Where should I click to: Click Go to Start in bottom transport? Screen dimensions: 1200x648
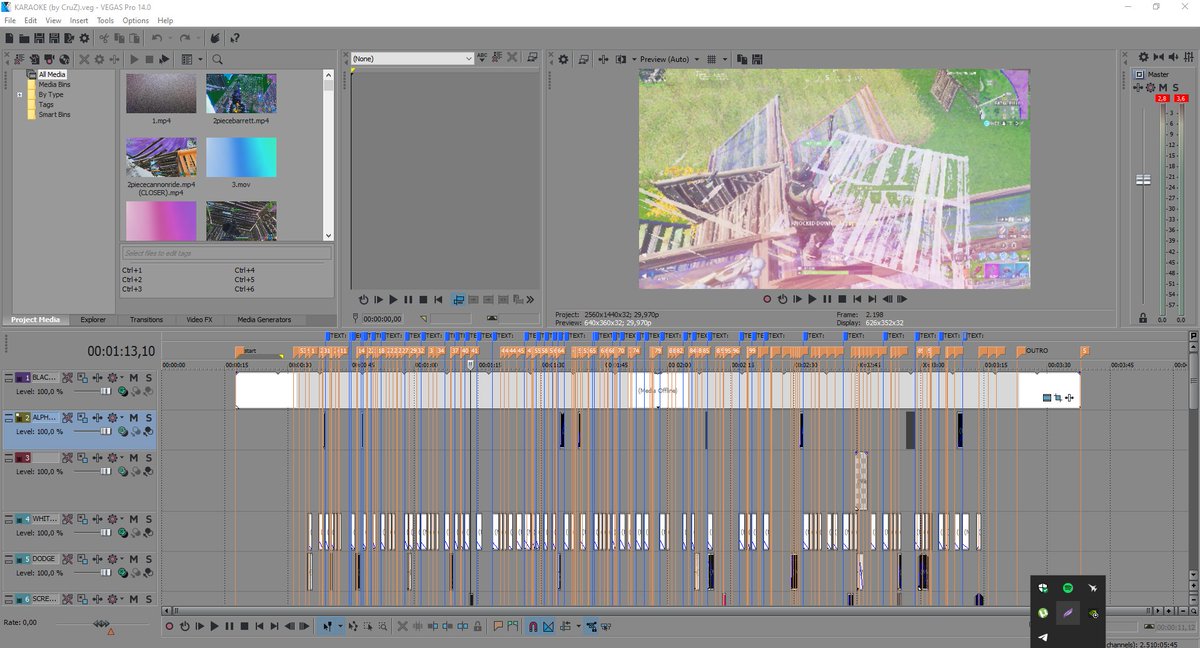pyautogui.click(x=259, y=626)
